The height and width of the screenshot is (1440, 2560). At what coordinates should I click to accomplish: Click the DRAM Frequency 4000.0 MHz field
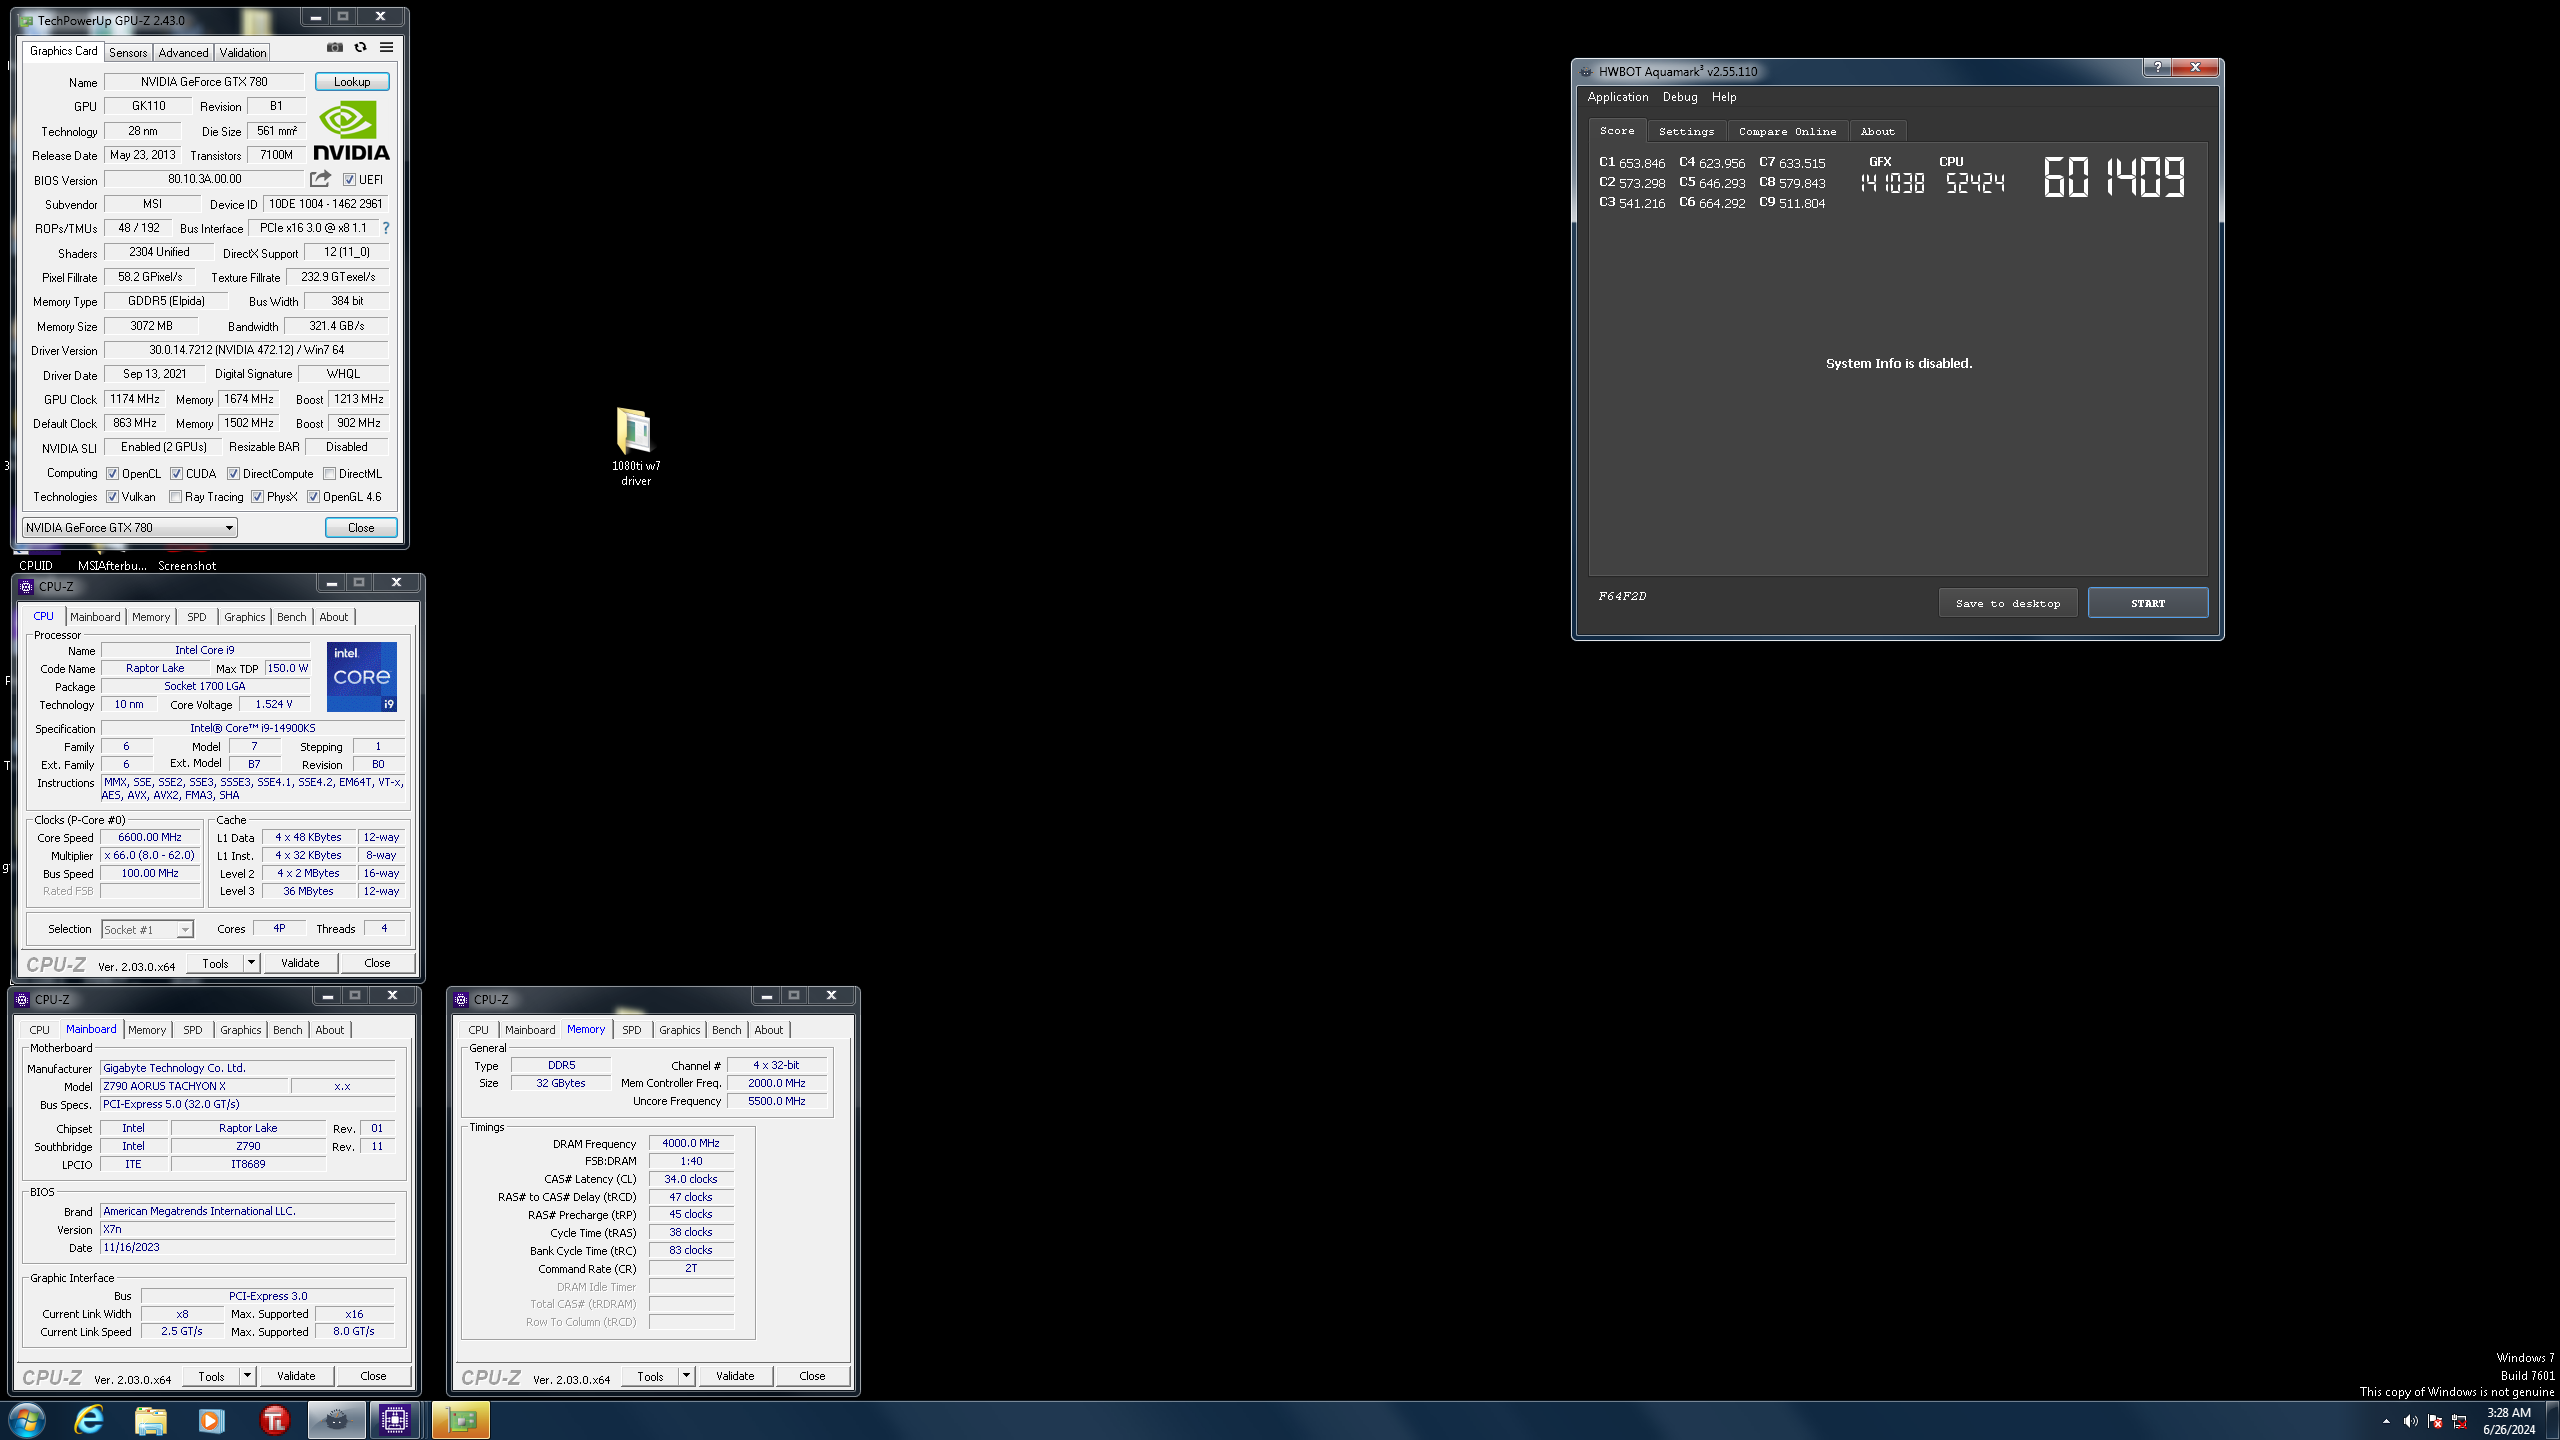tap(691, 1143)
